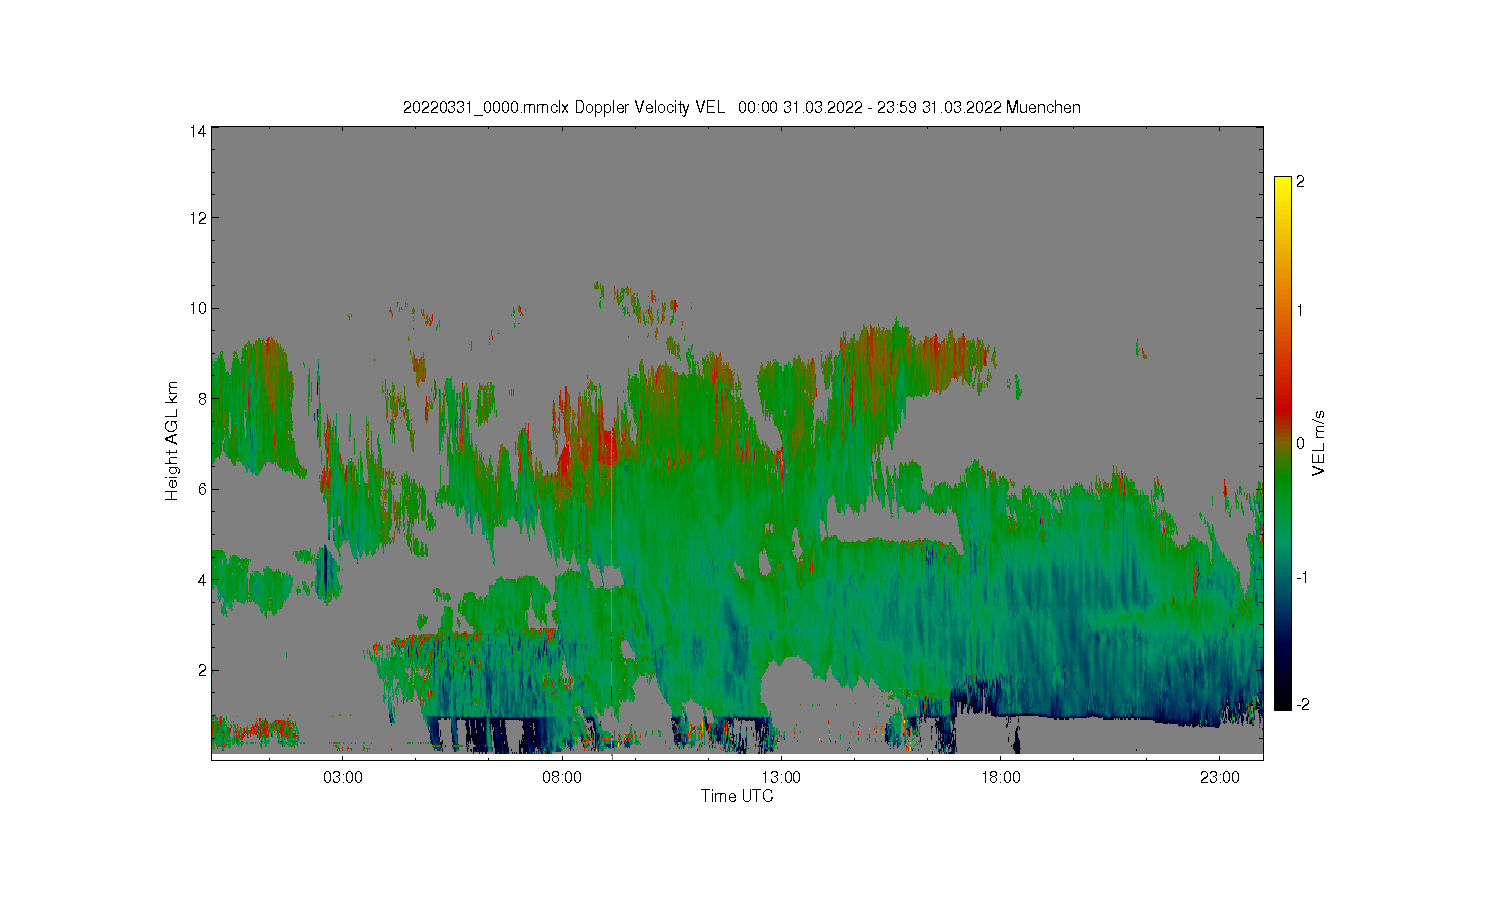Click the yellow top of the velocity colorbar
This screenshot has width=1500, height=900.
click(x=1282, y=188)
